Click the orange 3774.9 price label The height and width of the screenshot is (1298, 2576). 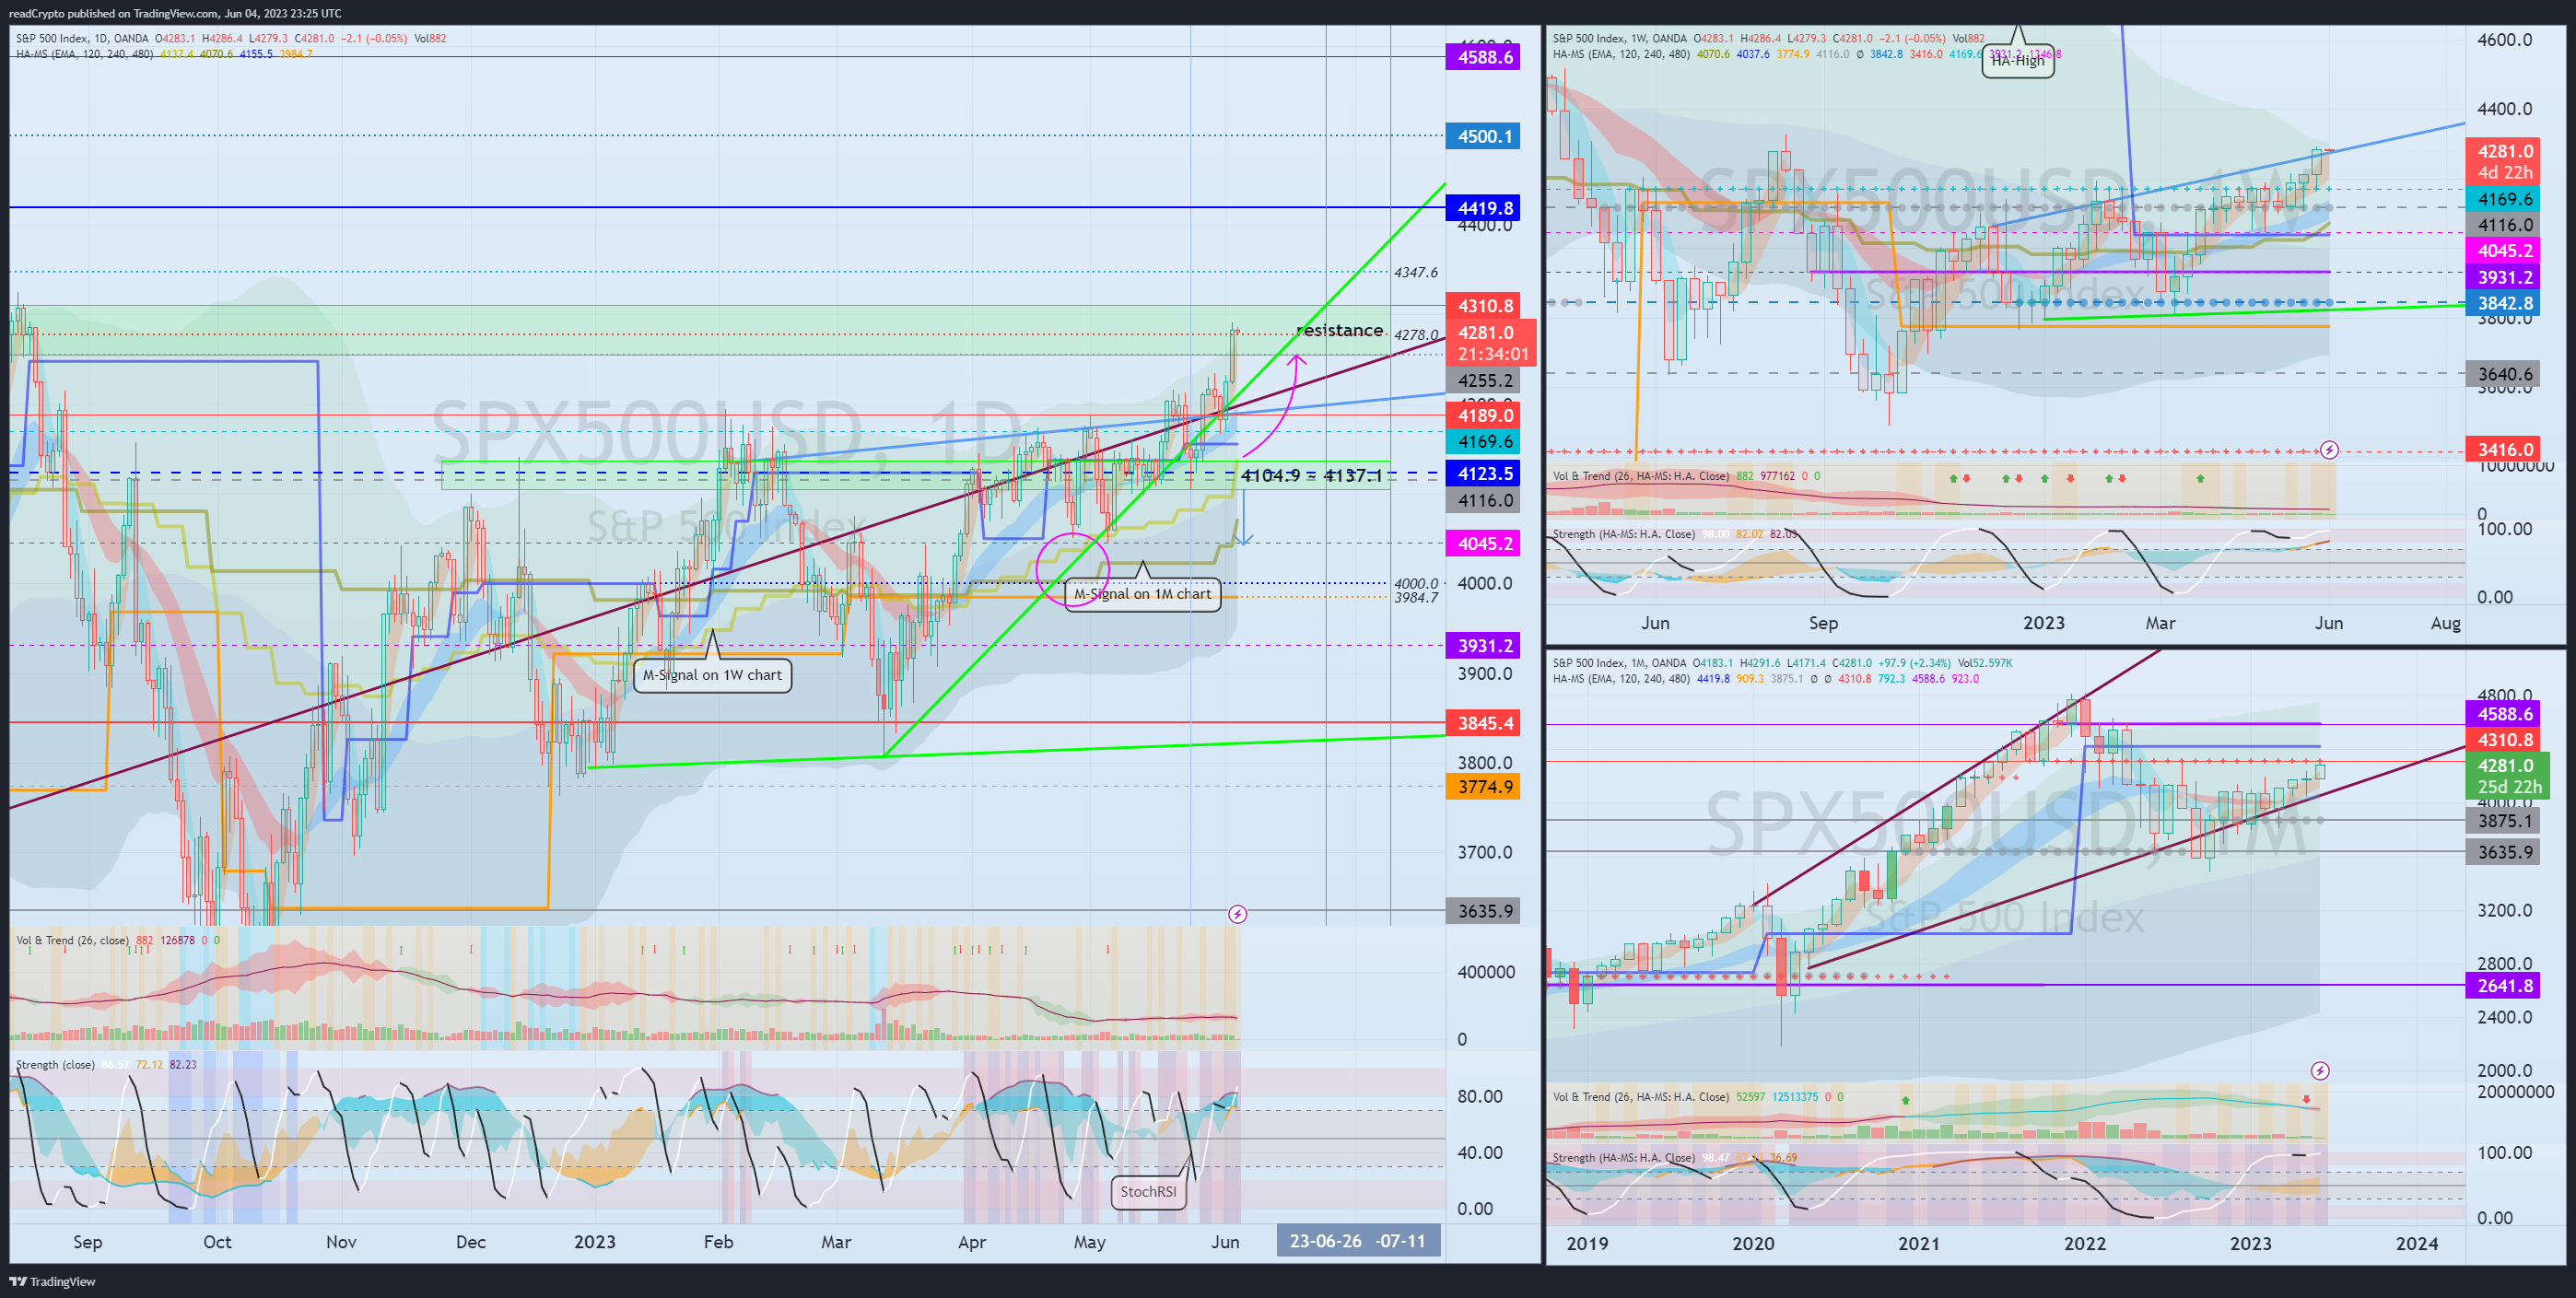1485,787
